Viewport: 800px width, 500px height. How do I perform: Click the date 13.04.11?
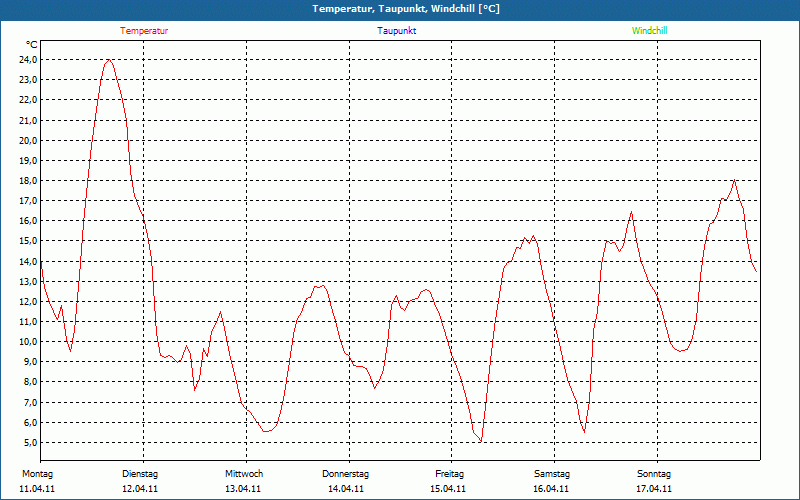[243, 489]
